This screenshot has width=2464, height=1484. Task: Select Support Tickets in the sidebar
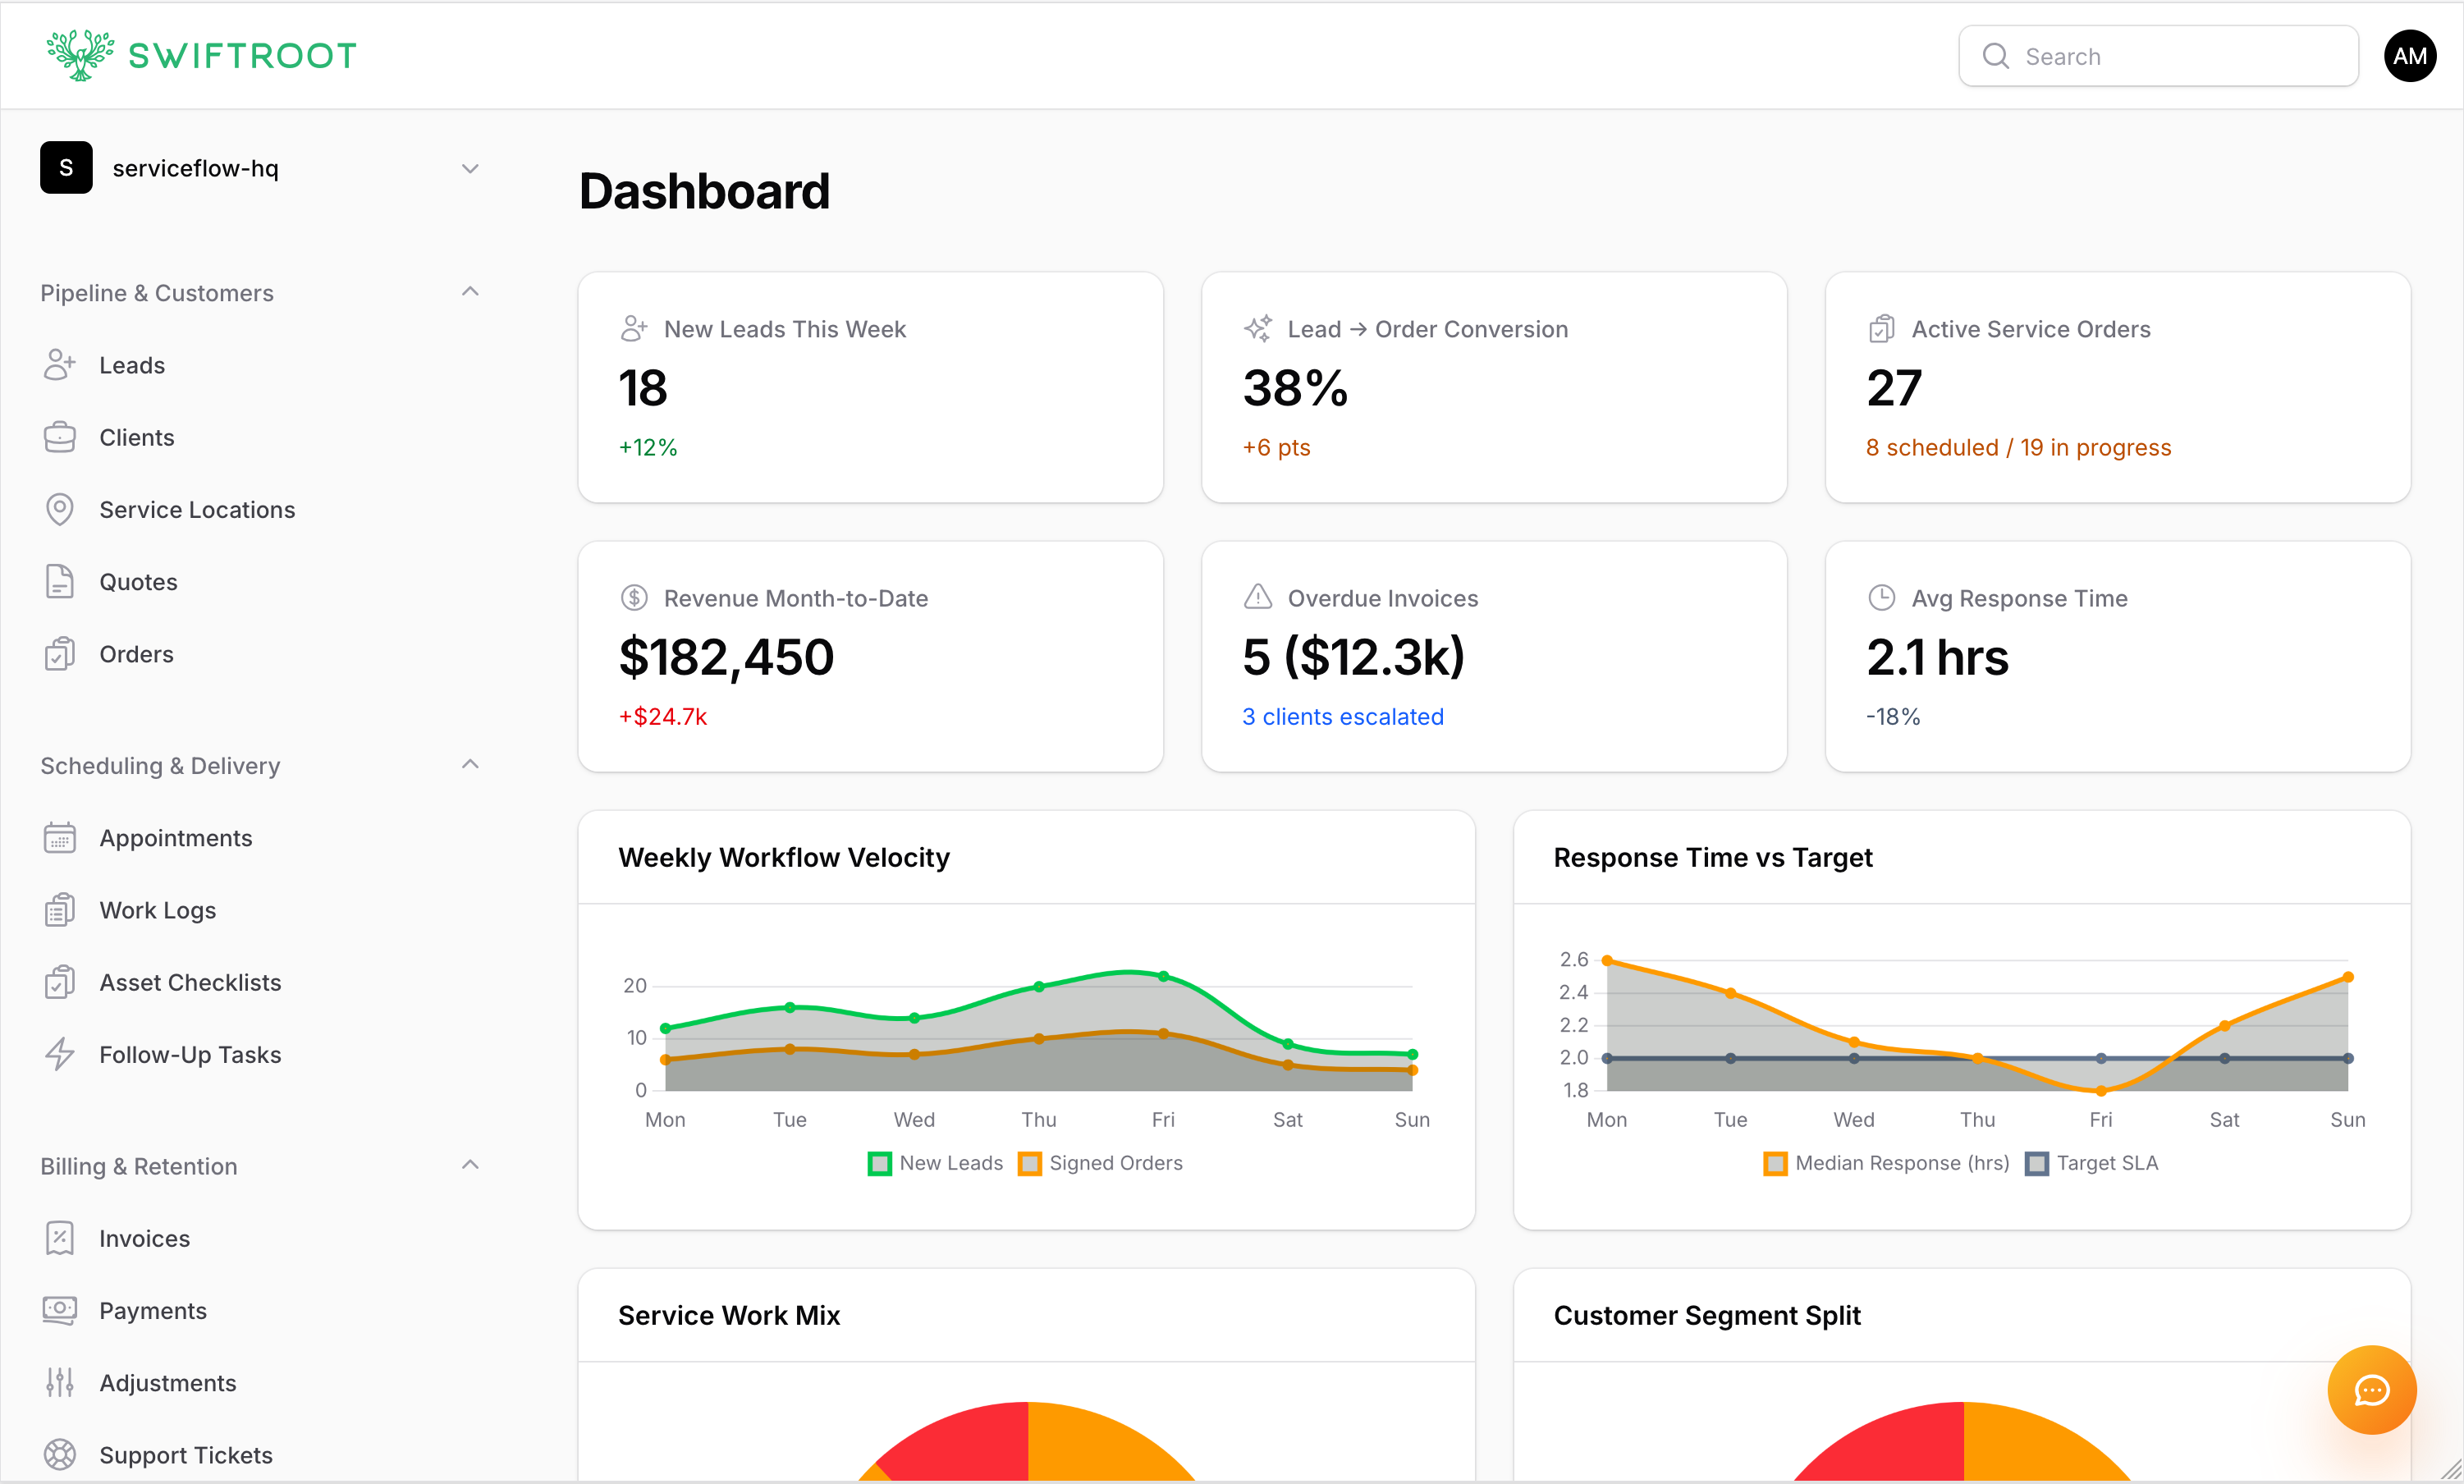point(186,1455)
